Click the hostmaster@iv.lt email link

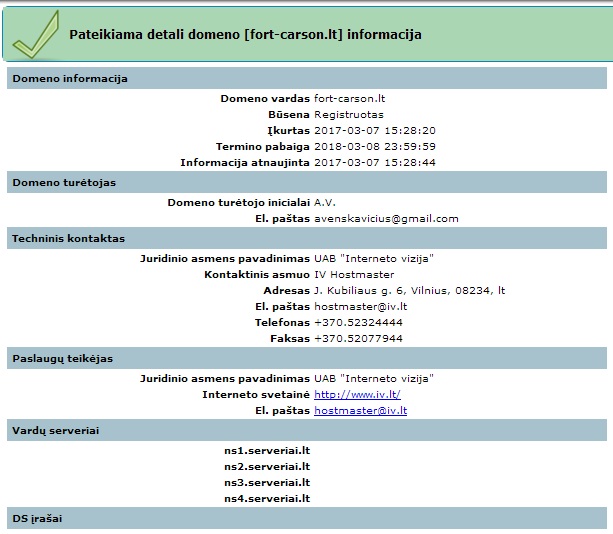point(360,410)
